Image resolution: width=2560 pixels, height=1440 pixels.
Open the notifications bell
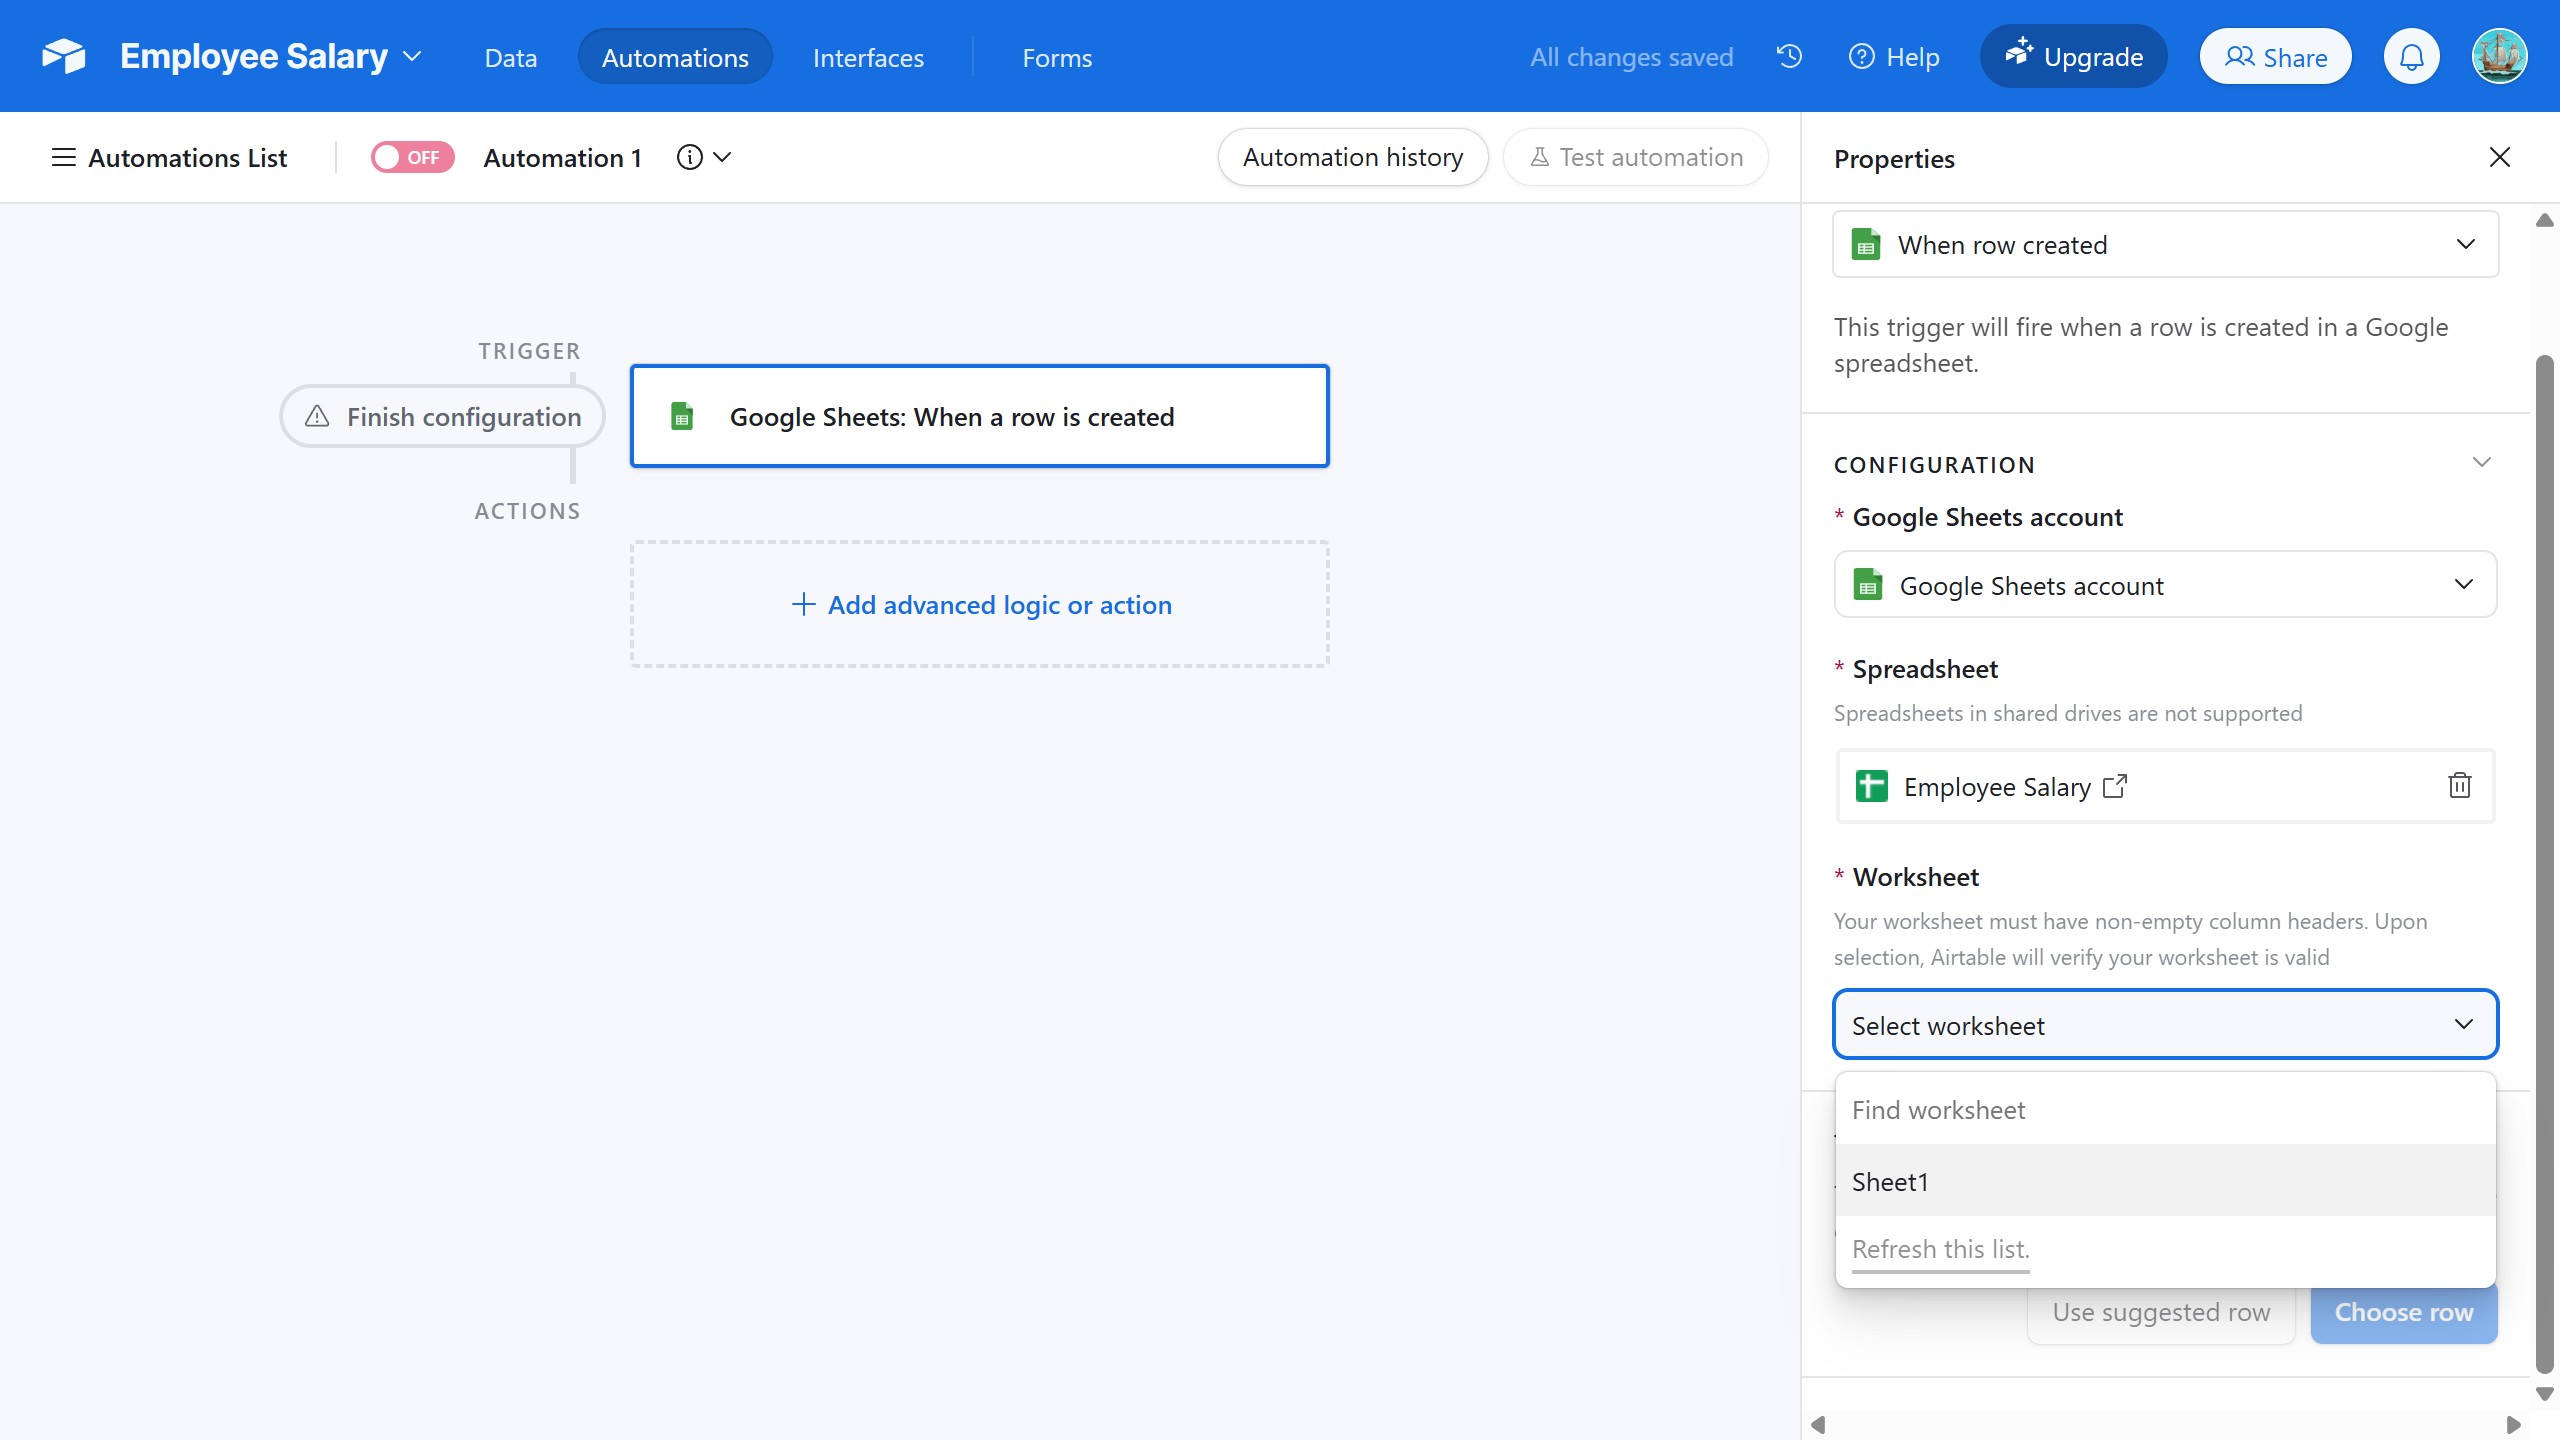[x=2411, y=57]
